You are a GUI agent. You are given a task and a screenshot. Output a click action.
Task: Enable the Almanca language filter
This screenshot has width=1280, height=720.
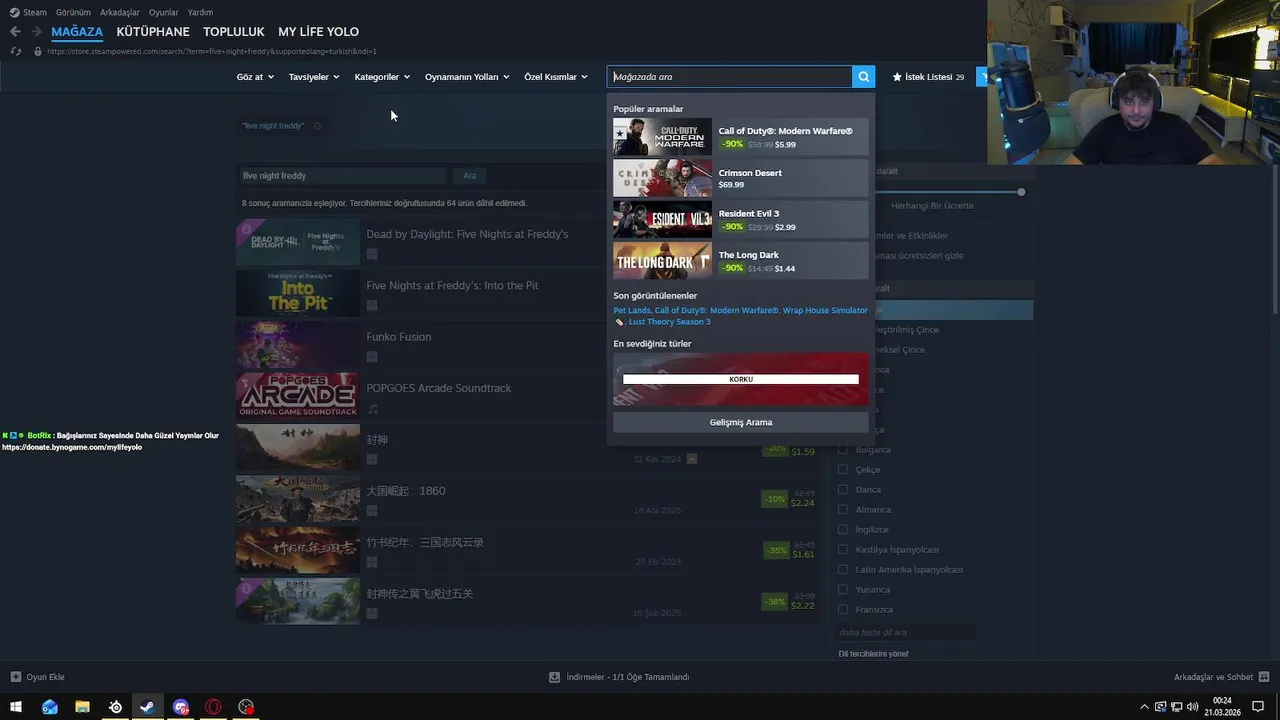coord(843,510)
